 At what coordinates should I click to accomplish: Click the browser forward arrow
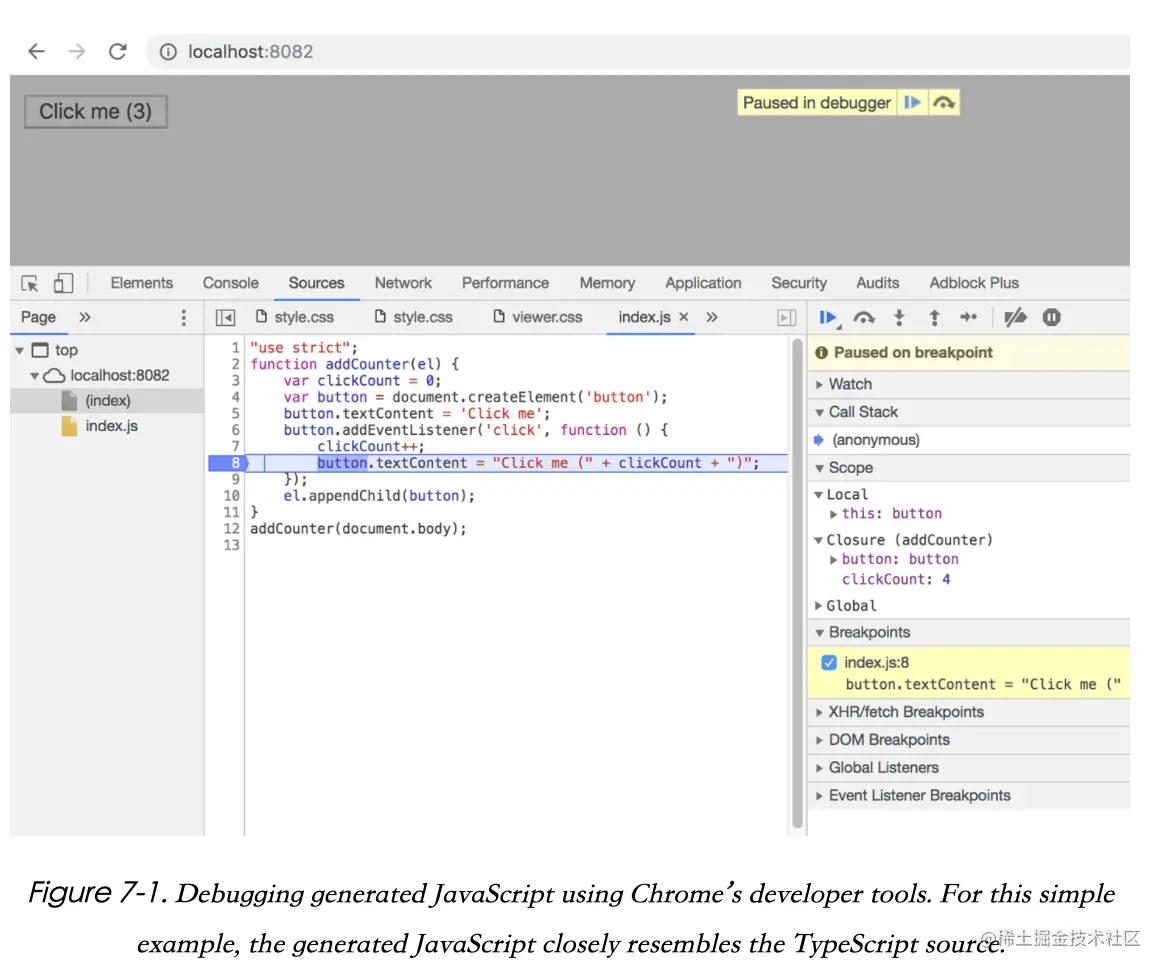pos(77,51)
